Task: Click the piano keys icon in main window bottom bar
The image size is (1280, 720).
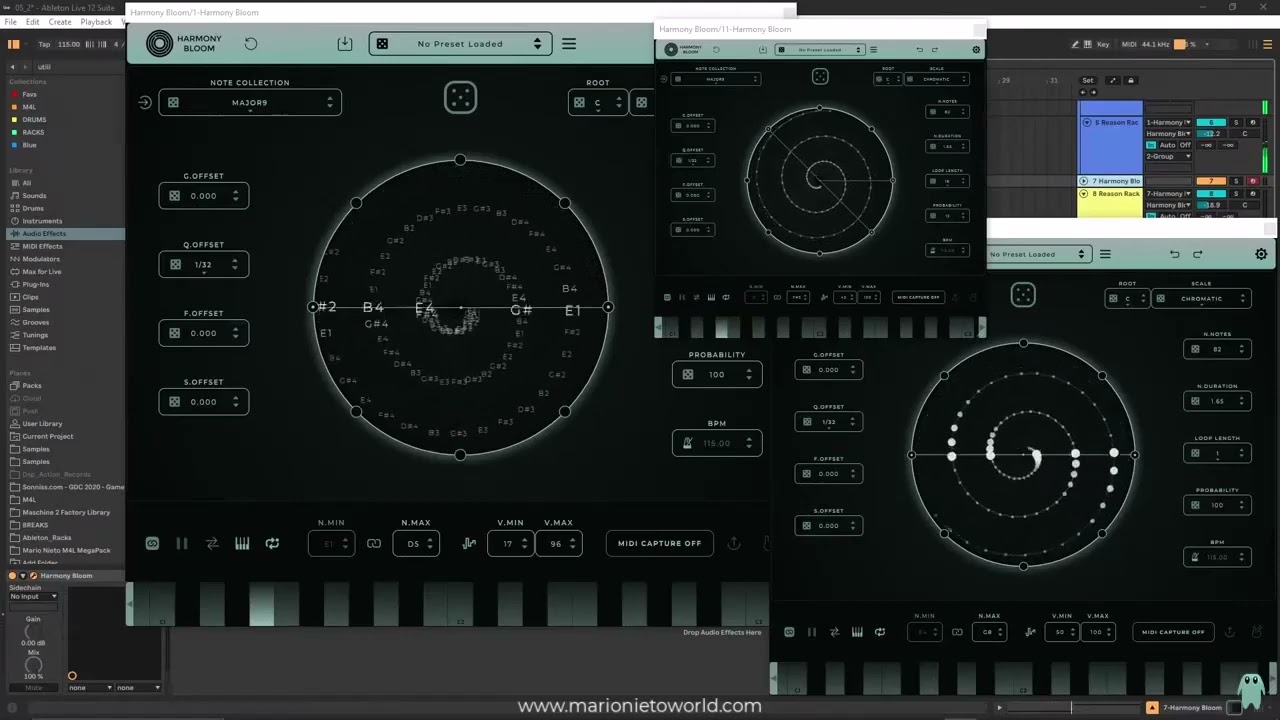Action: point(242,543)
